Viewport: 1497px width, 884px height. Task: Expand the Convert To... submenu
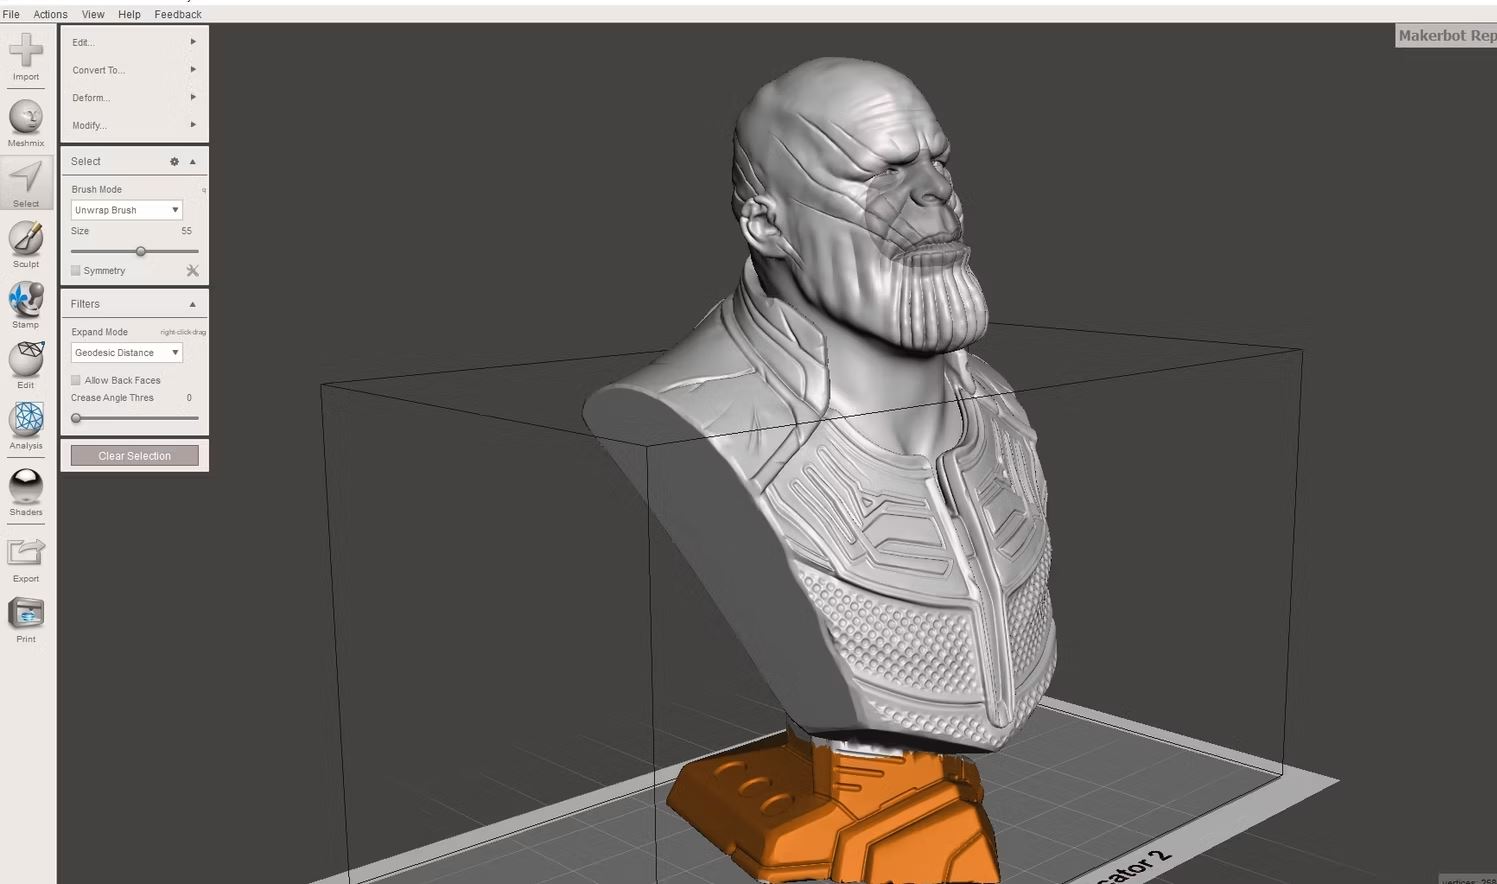134,70
